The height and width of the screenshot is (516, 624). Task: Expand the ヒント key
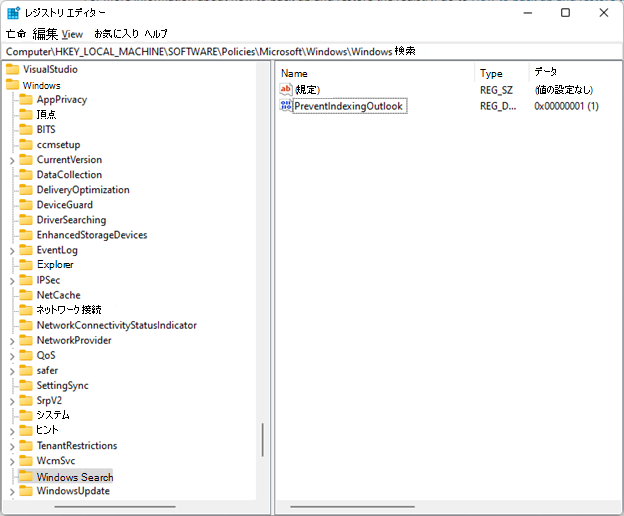coord(12,431)
